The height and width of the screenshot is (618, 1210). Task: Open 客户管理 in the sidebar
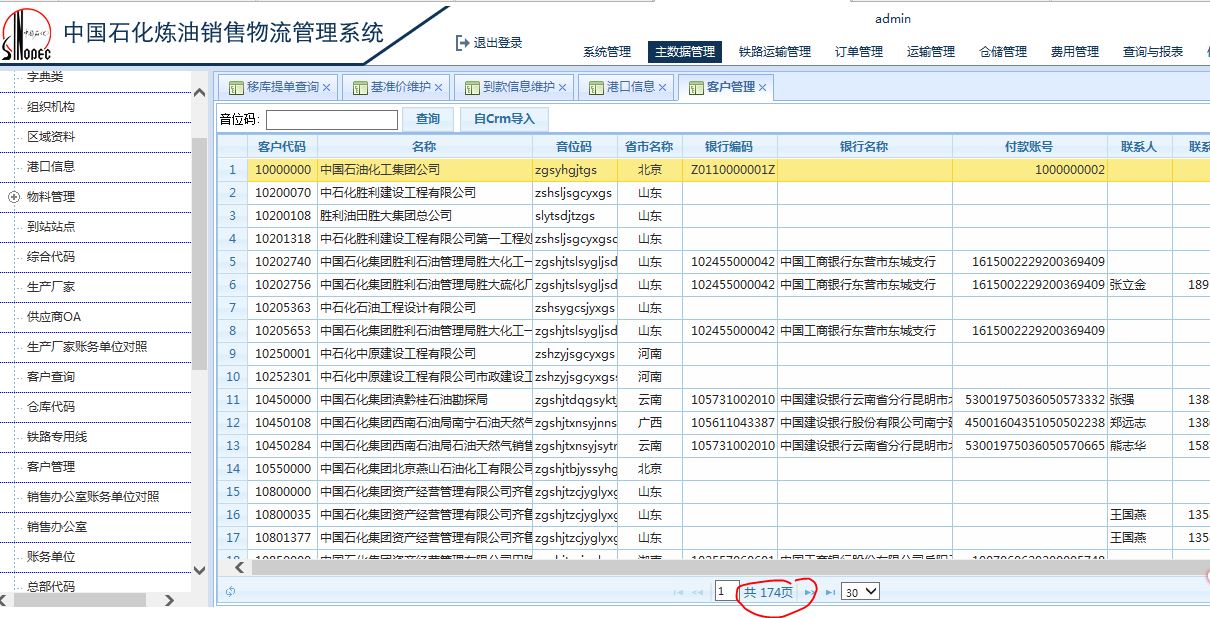[x=51, y=467]
